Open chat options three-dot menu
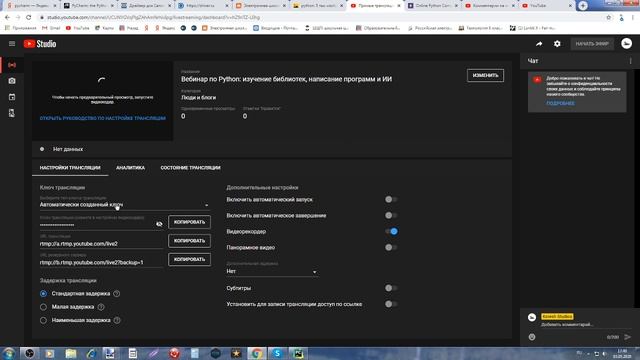This screenshot has height=360, width=640. point(630,61)
